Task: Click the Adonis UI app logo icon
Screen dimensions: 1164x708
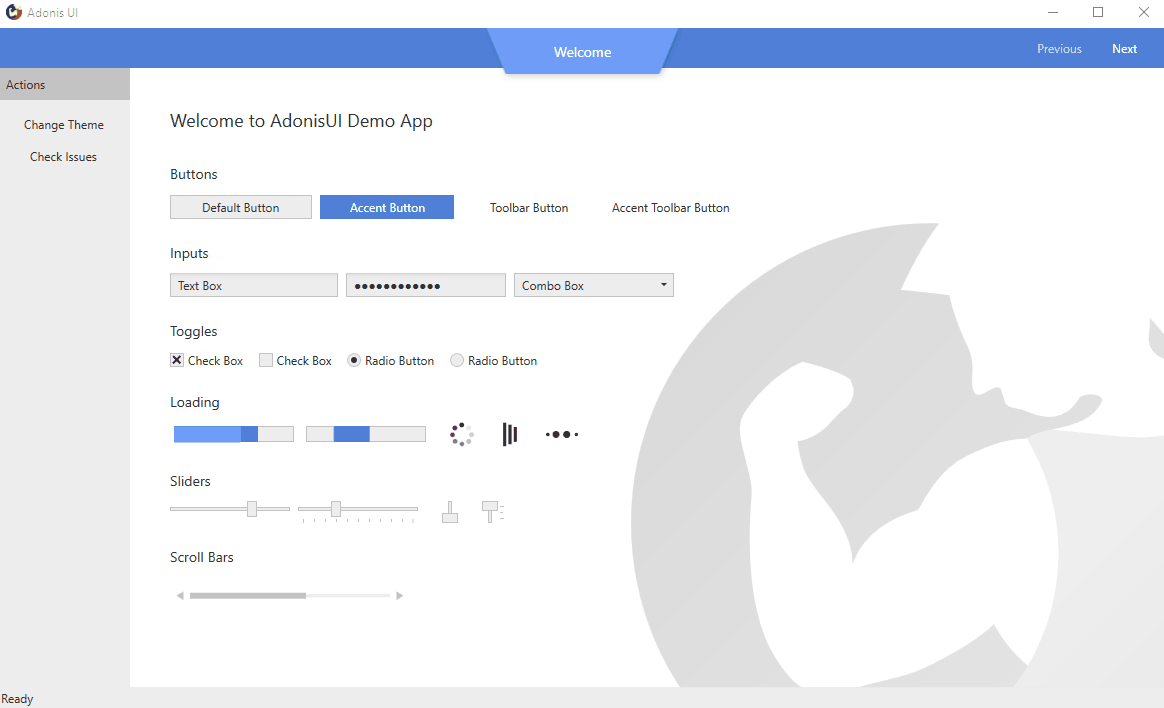Action: click(x=13, y=12)
